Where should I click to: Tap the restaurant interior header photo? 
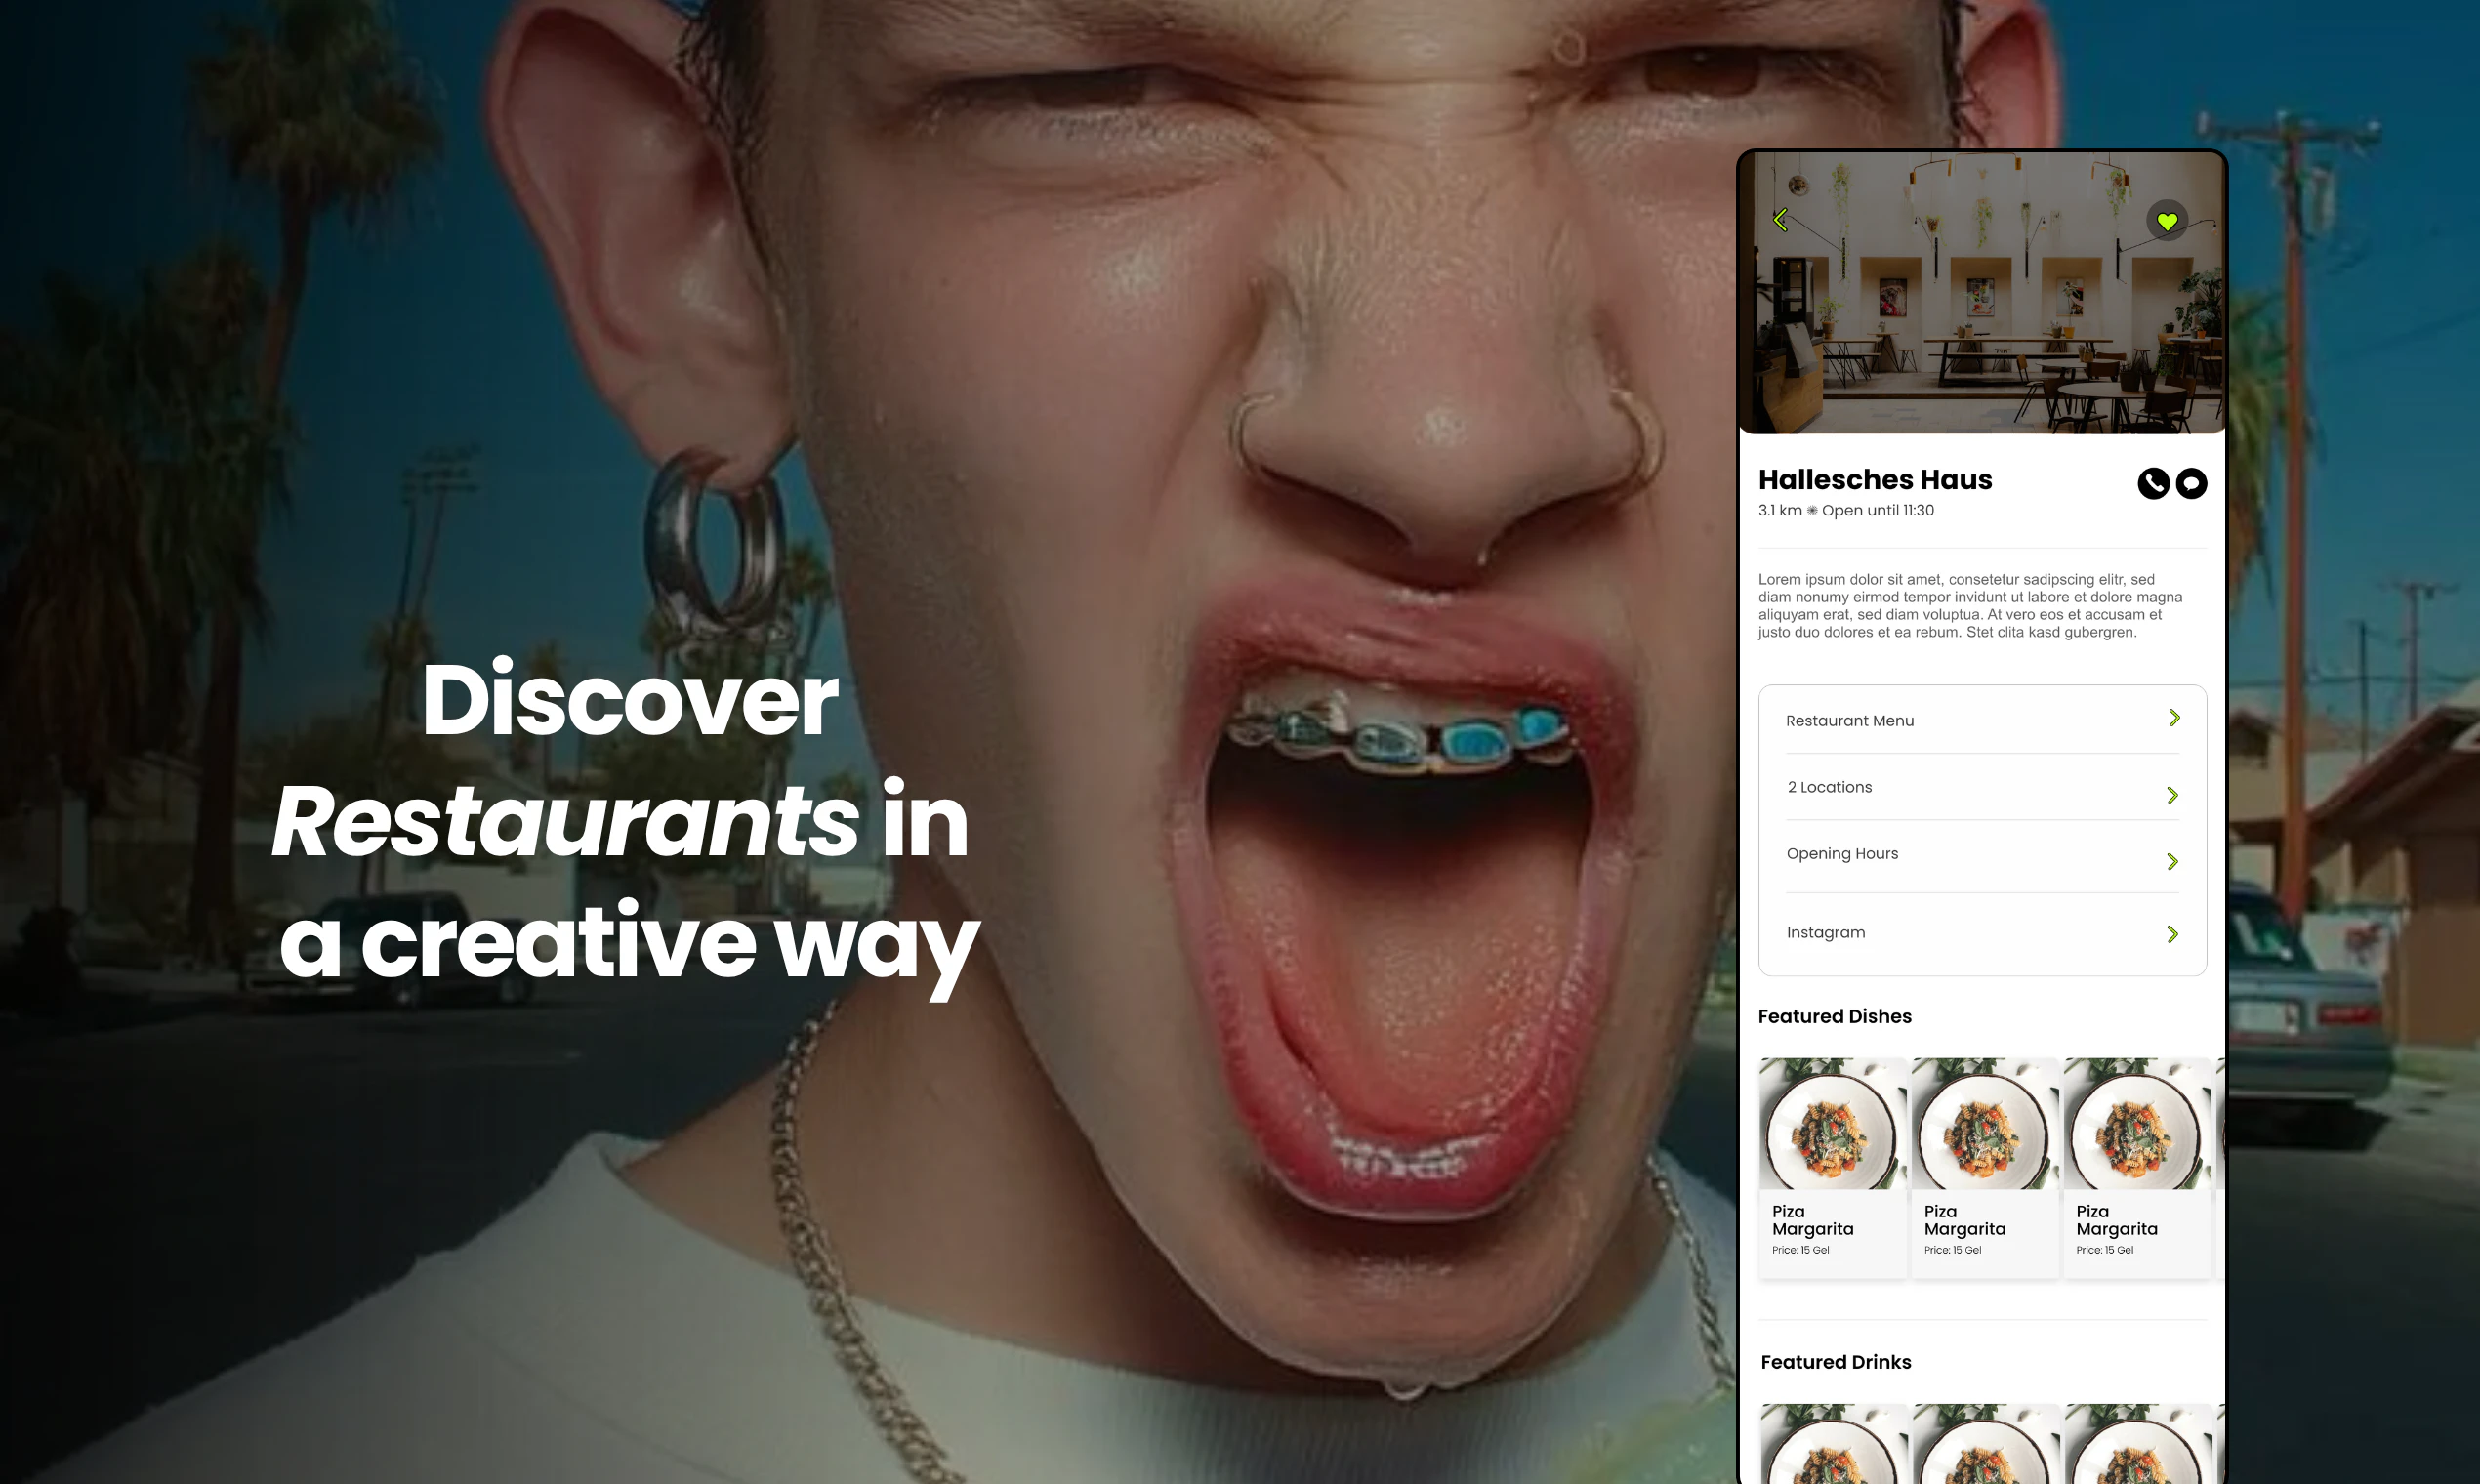(1982, 293)
